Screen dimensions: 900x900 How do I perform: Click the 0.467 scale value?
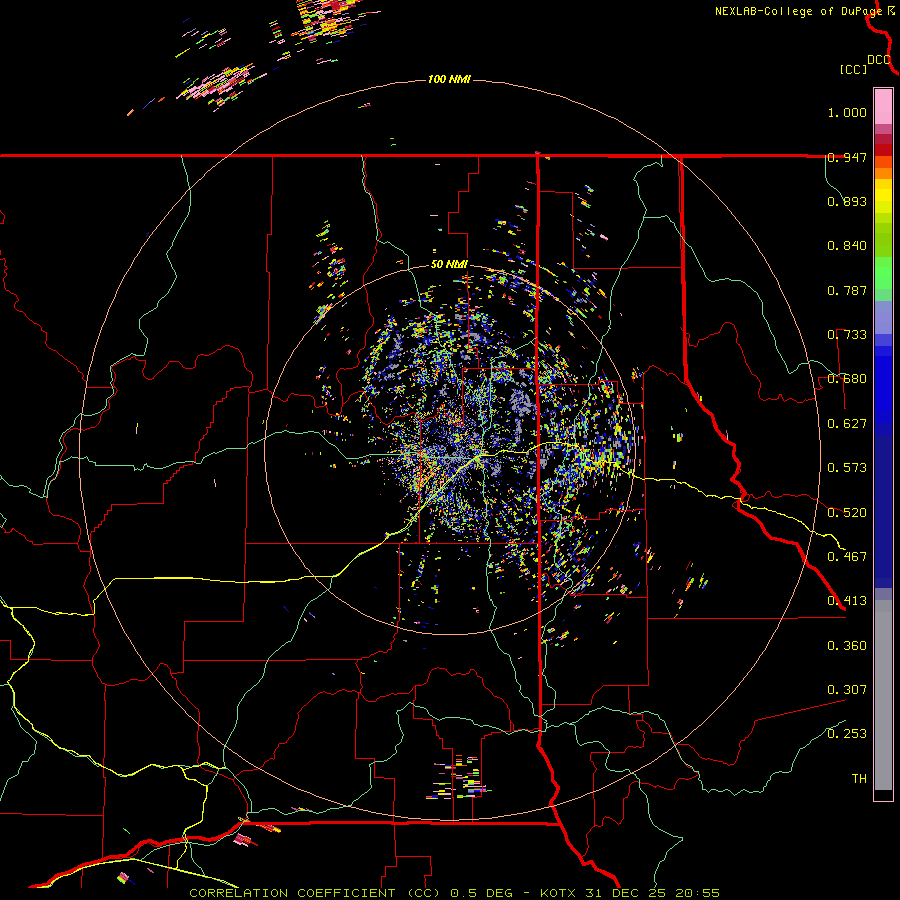point(847,557)
